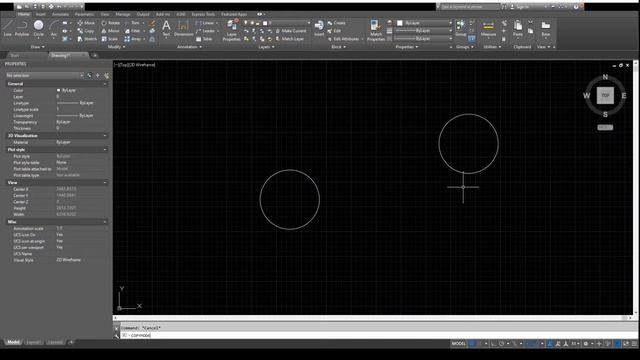Activate the Array command

click(x=133, y=39)
